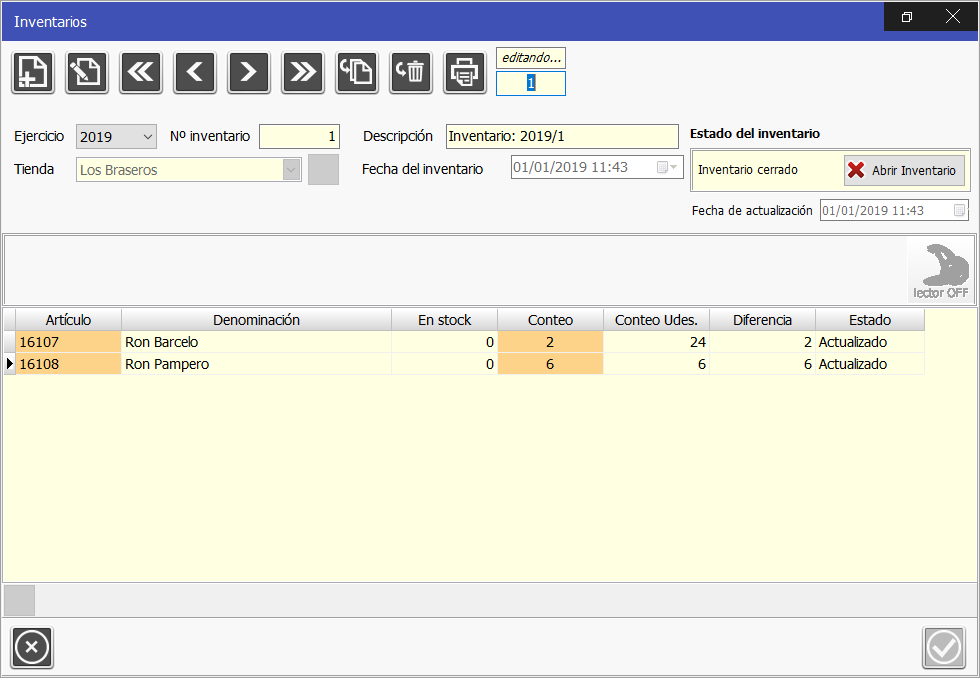
Task: Select the Conteo cell for Ron Barcelo
Action: 550,342
